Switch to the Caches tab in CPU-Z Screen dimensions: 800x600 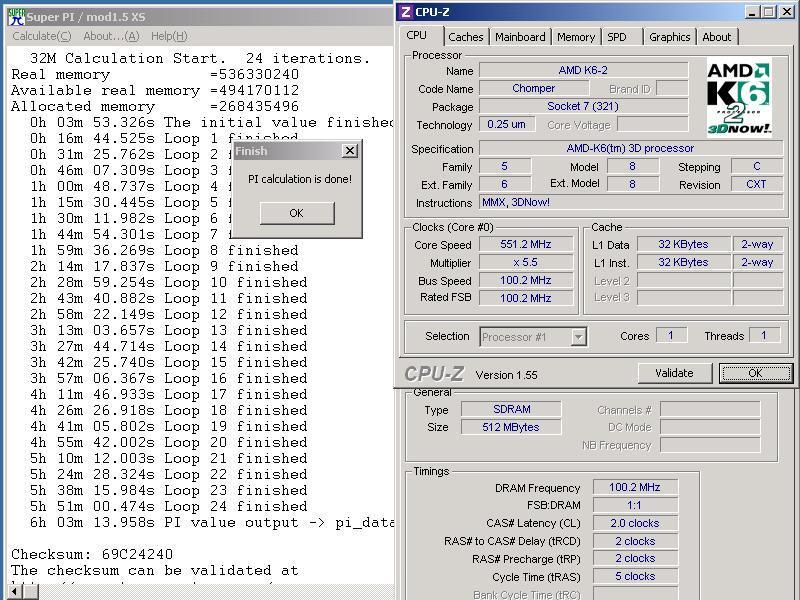[465, 37]
